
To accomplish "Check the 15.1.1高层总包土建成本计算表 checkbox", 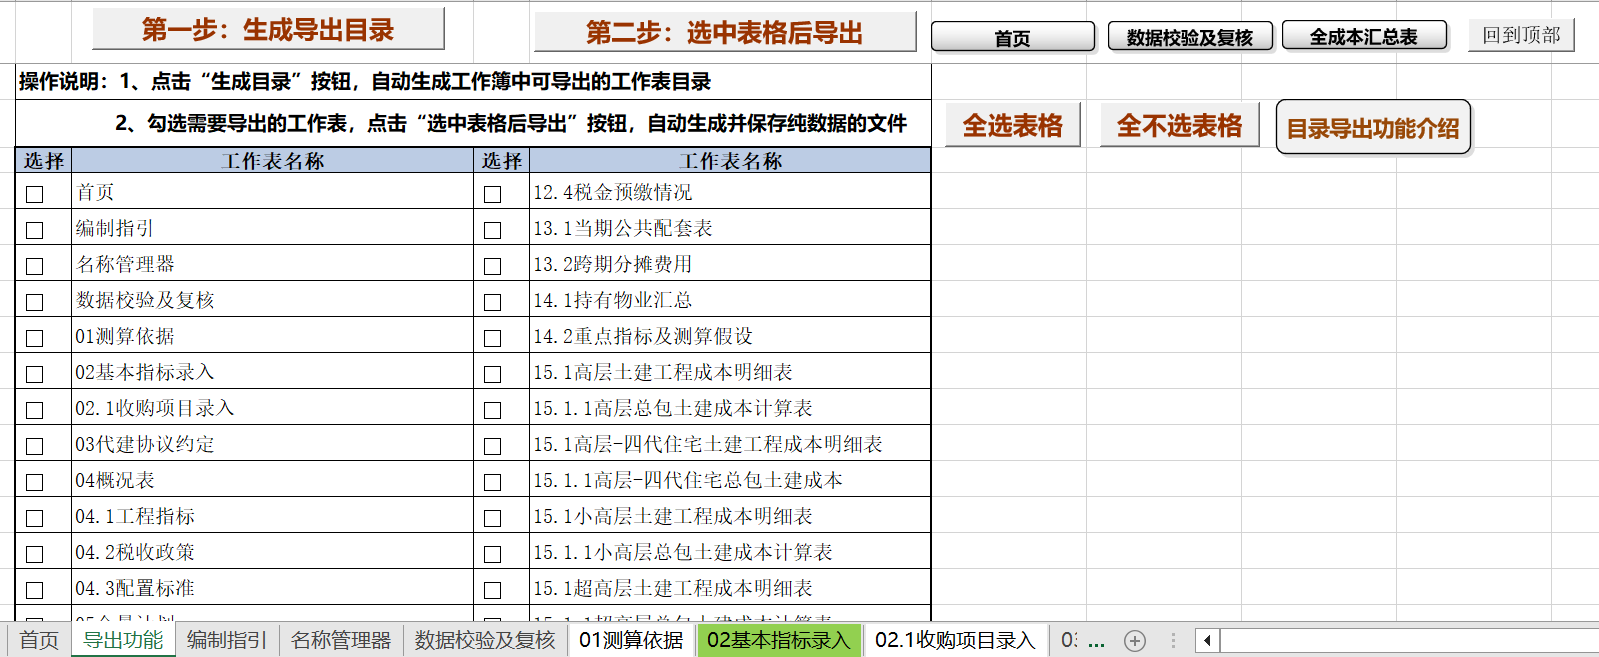I will point(492,410).
